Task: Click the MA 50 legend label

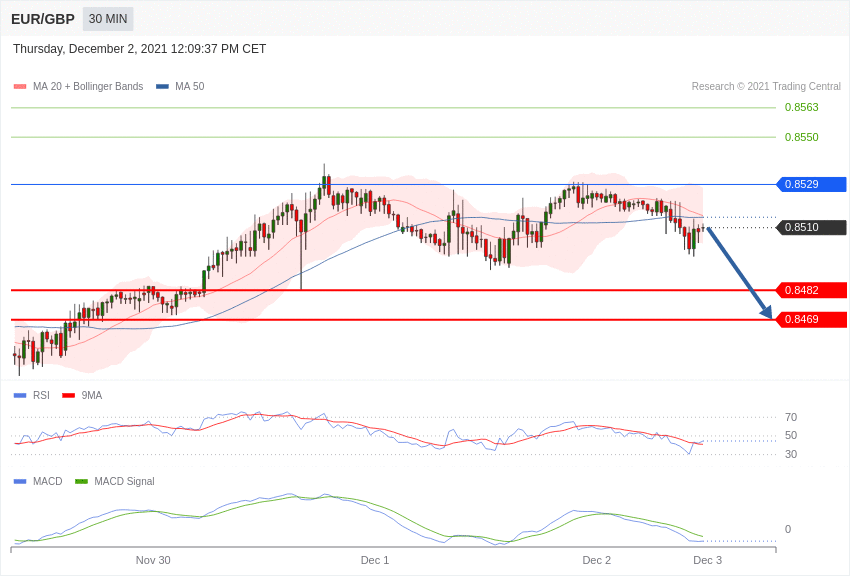Action: 189,87
